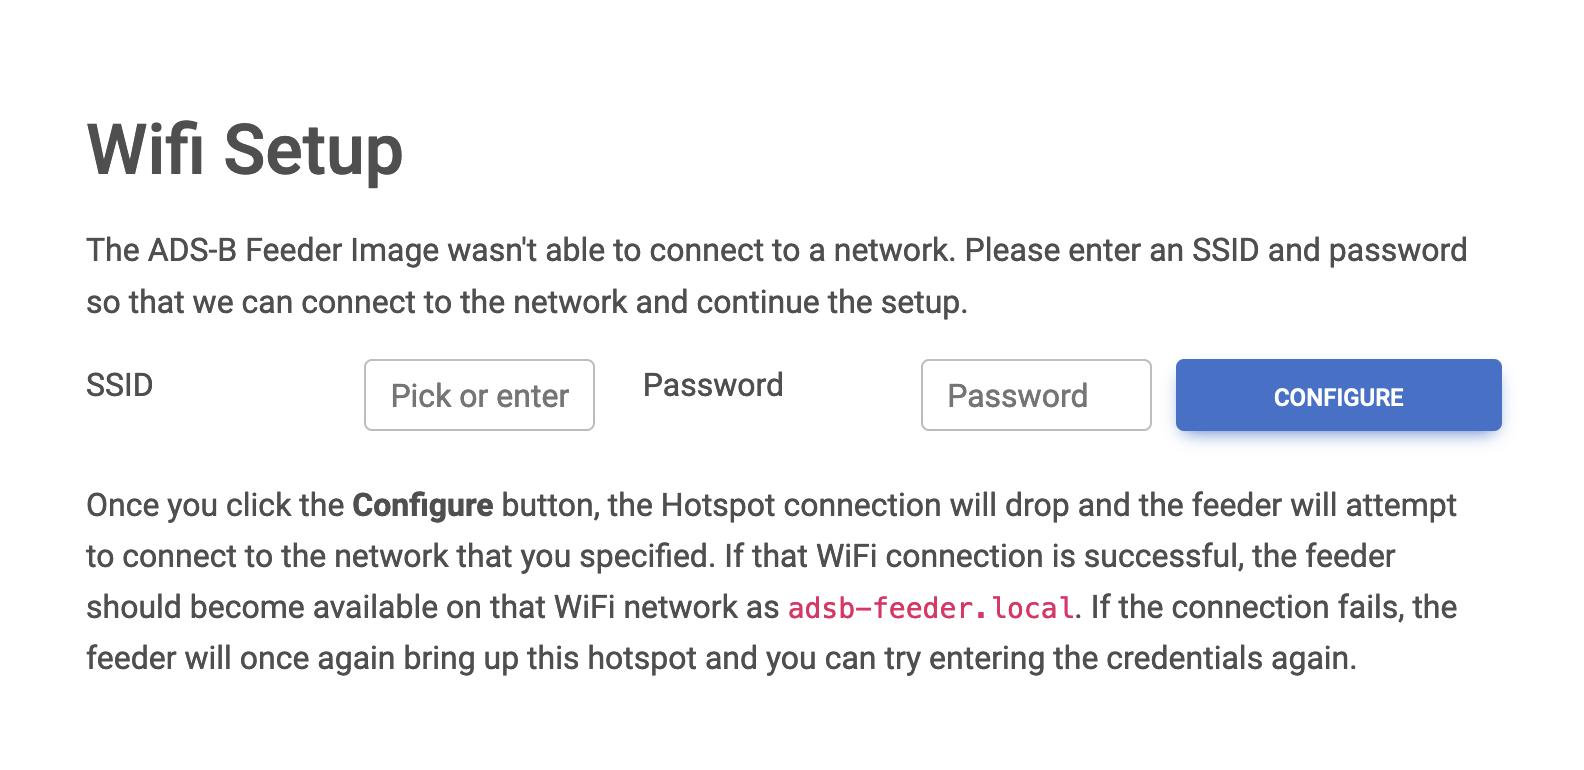Click the red adsb-feeder.local hostname text
Image resolution: width=1584 pixels, height=770 pixels.
[931, 608]
